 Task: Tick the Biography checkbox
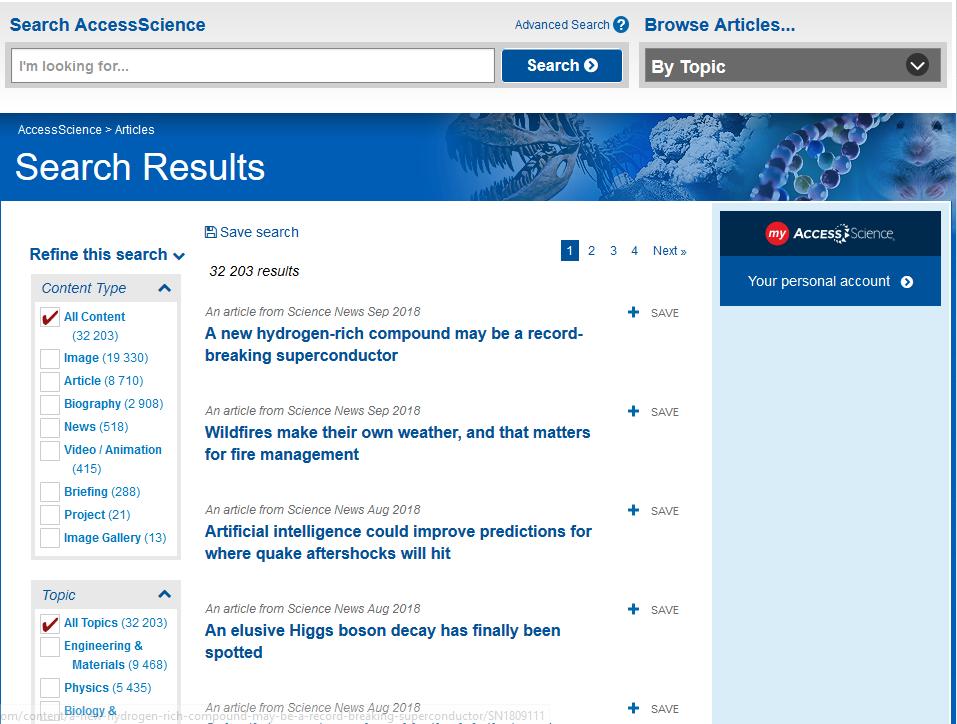click(50, 404)
